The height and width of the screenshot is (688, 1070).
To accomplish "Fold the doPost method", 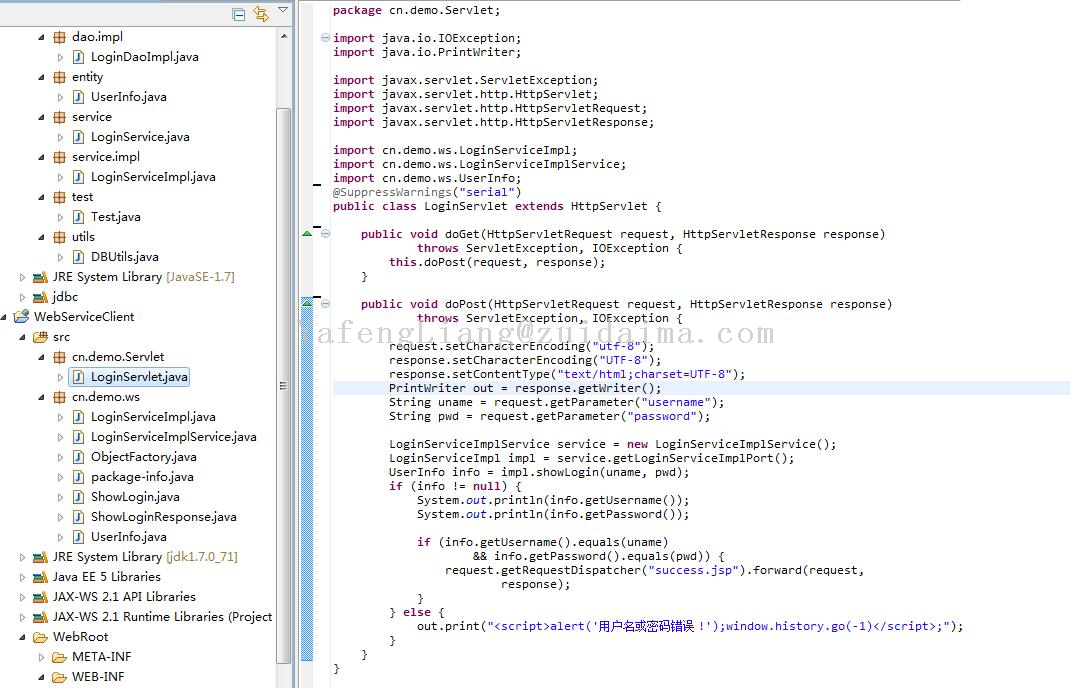I will 326,304.
